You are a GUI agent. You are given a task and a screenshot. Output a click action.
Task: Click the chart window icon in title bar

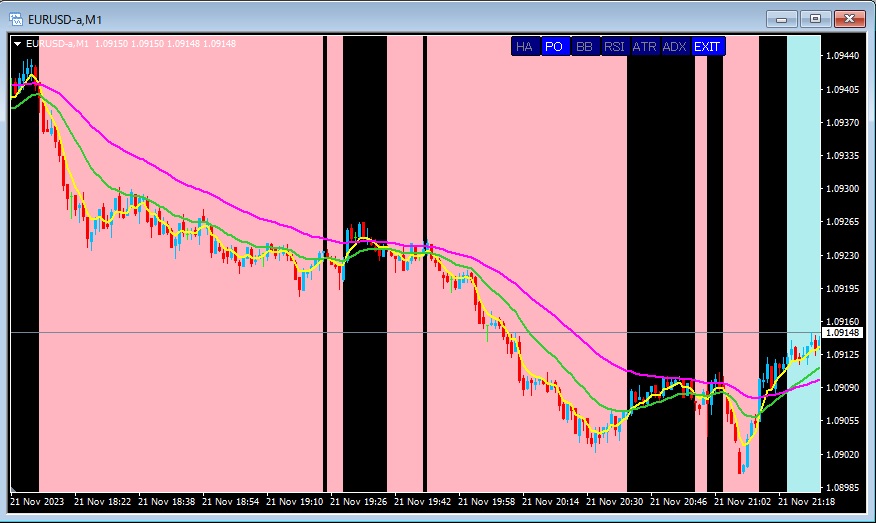click(x=16, y=19)
